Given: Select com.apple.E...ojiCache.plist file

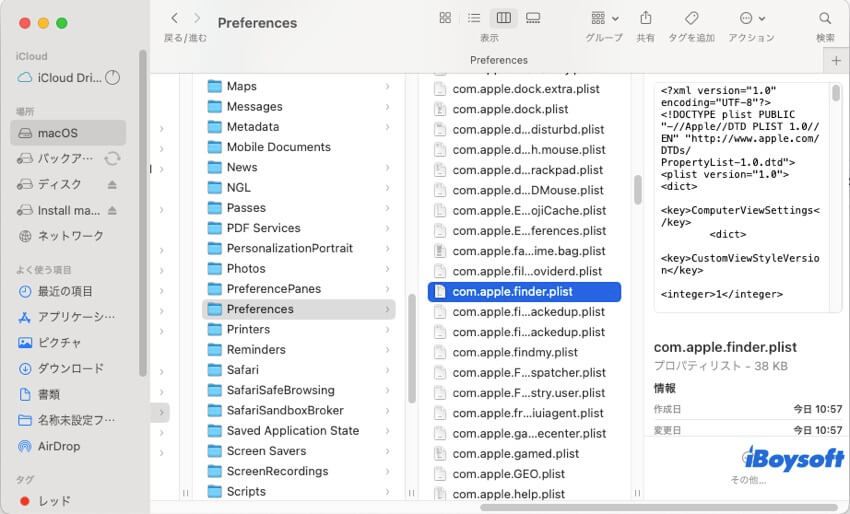Looking at the screenshot, I should pos(524,210).
